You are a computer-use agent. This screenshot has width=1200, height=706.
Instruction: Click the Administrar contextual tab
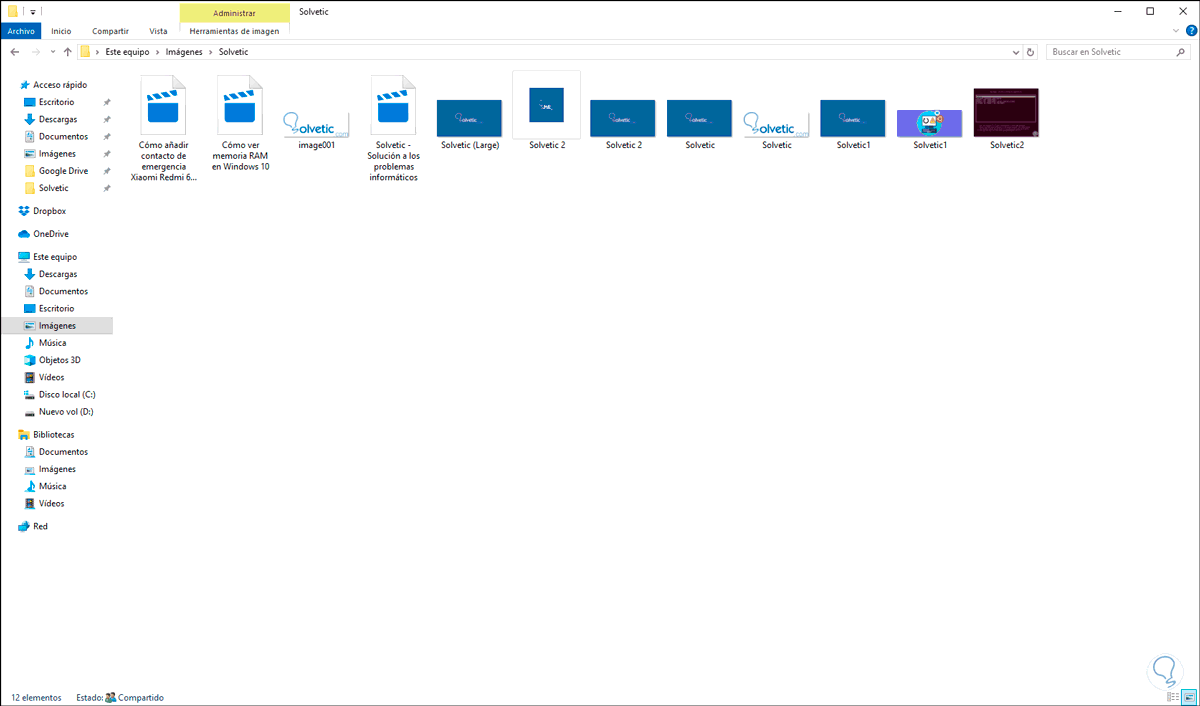pyautogui.click(x=235, y=13)
